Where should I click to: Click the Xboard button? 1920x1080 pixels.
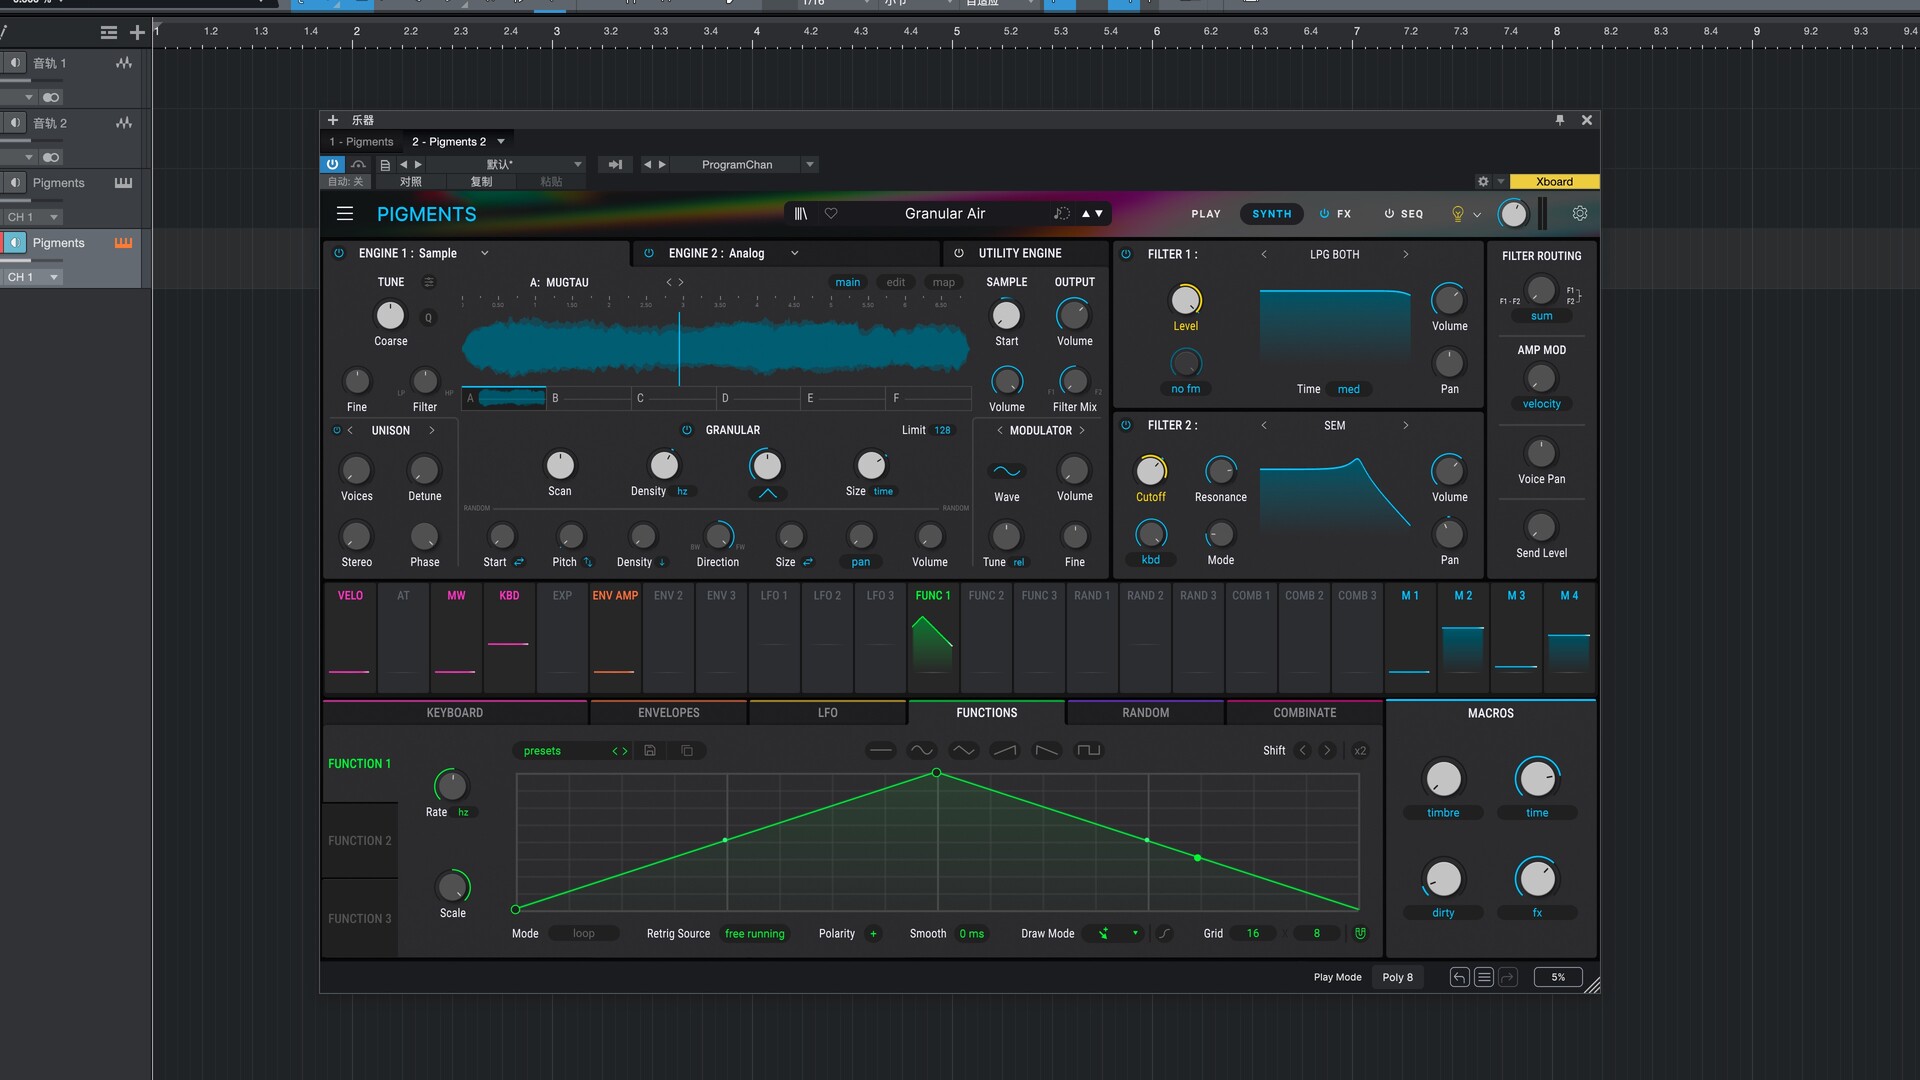[x=1554, y=181]
